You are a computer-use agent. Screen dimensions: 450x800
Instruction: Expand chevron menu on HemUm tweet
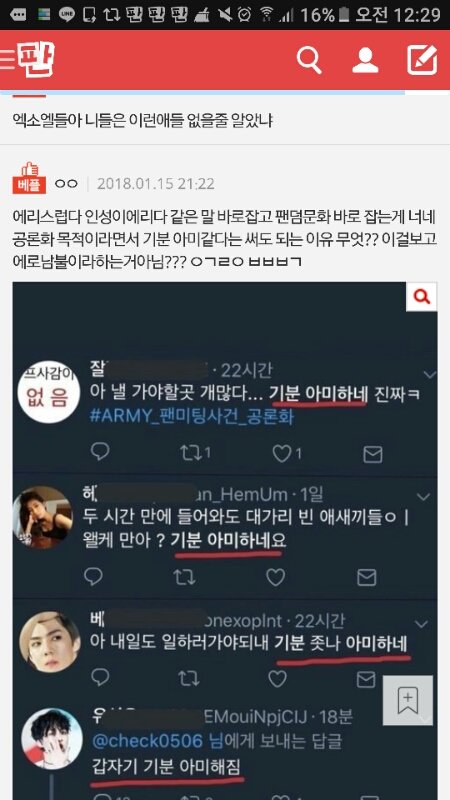coord(423,496)
